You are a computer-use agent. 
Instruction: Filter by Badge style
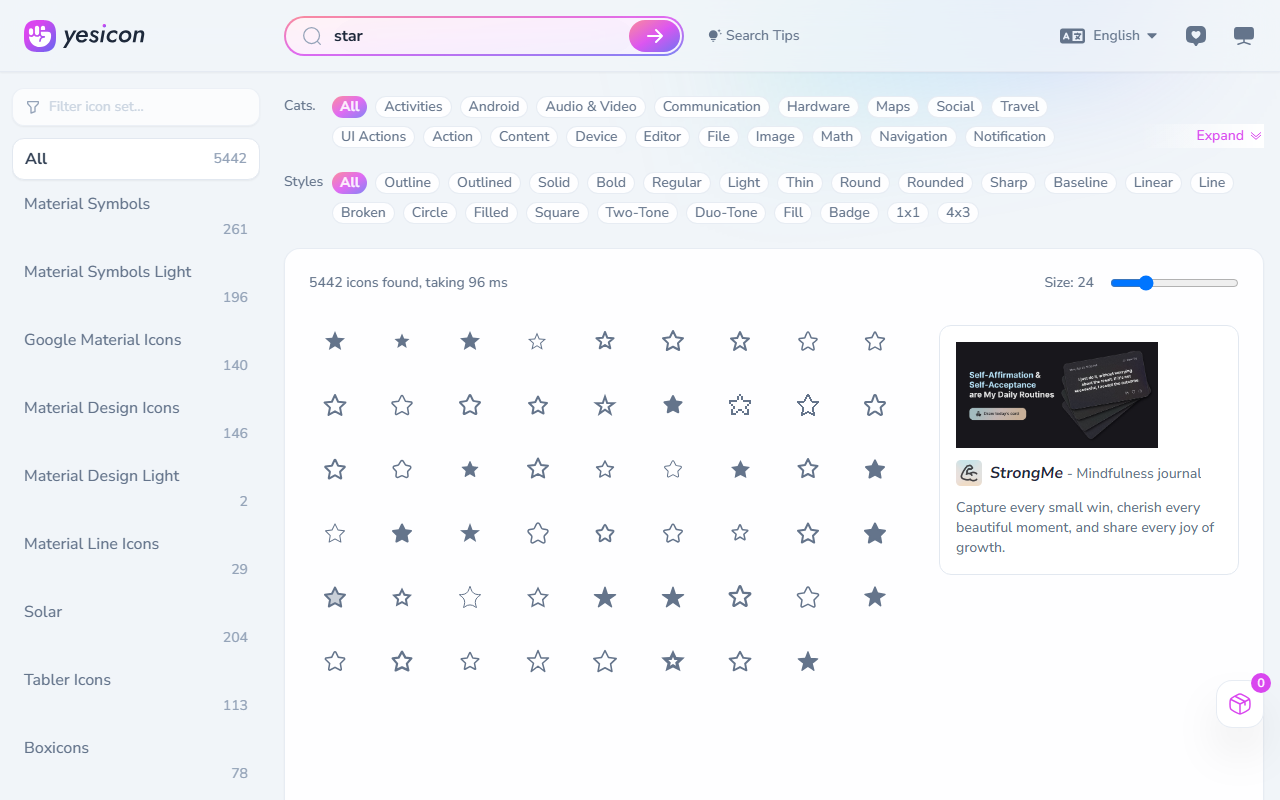pos(849,213)
